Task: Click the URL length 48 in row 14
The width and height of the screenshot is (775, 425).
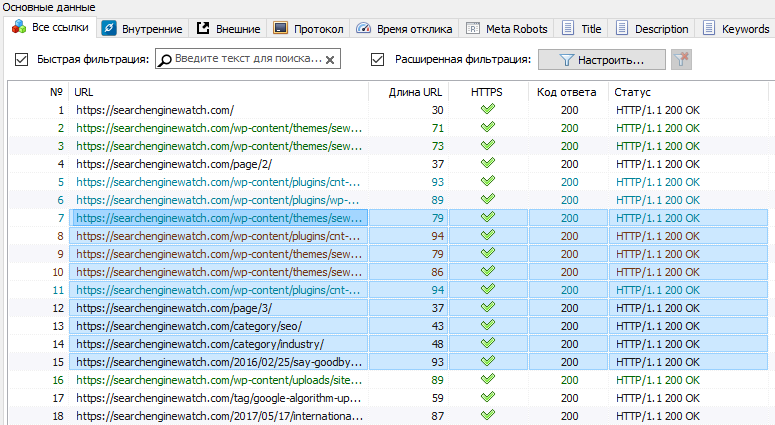Action: pos(437,344)
